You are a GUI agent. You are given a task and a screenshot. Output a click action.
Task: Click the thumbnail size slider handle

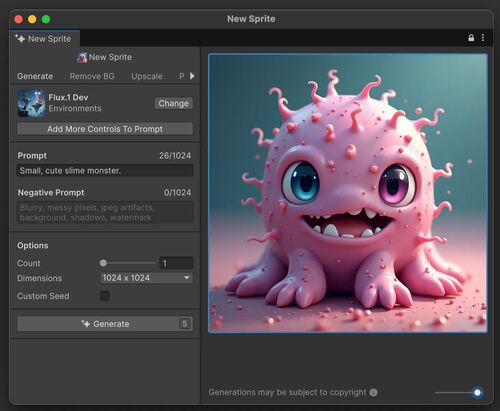[477, 392]
